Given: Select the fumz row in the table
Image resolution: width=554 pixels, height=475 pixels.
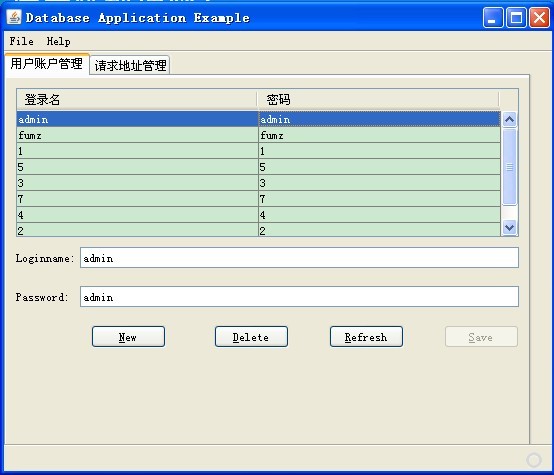Looking at the screenshot, I should pyautogui.click(x=259, y=135).
